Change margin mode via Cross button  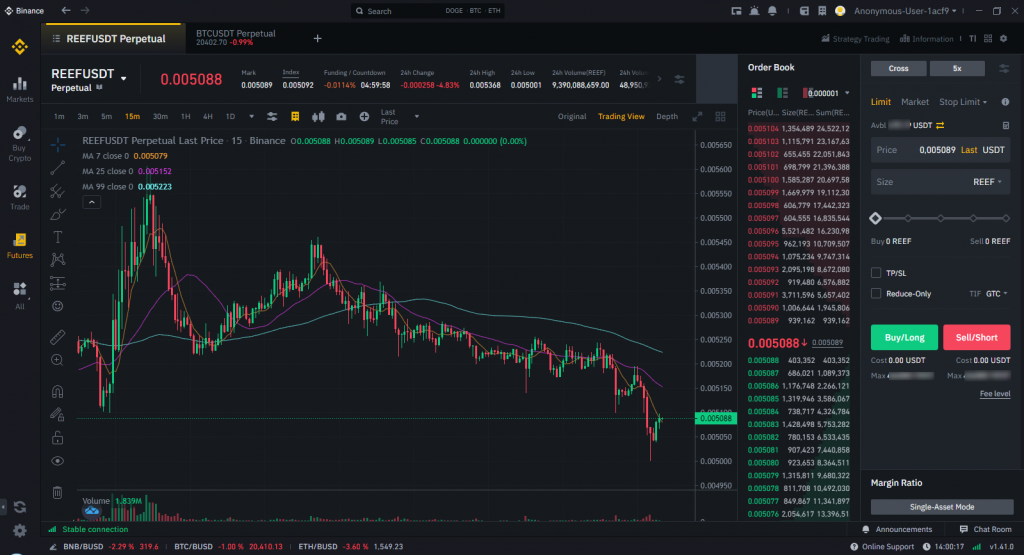(899, 69)
